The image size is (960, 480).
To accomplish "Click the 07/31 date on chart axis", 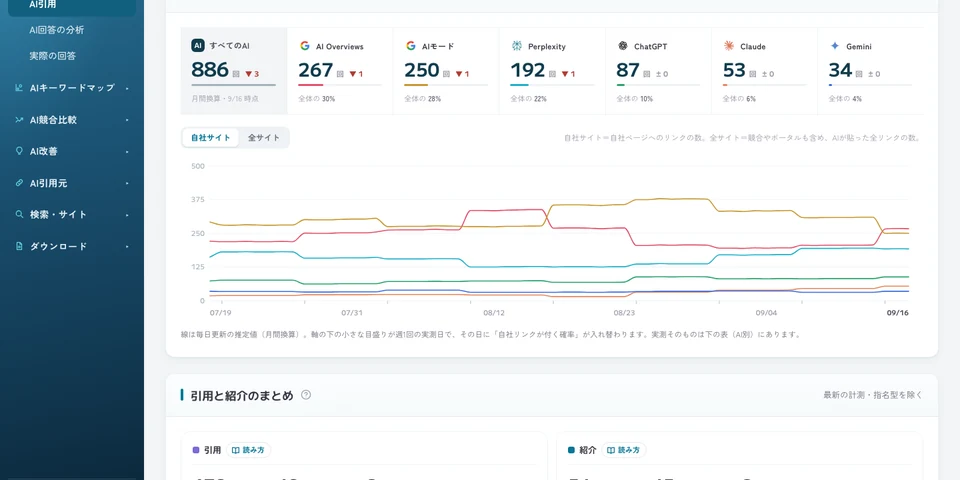I will [352, 313].
